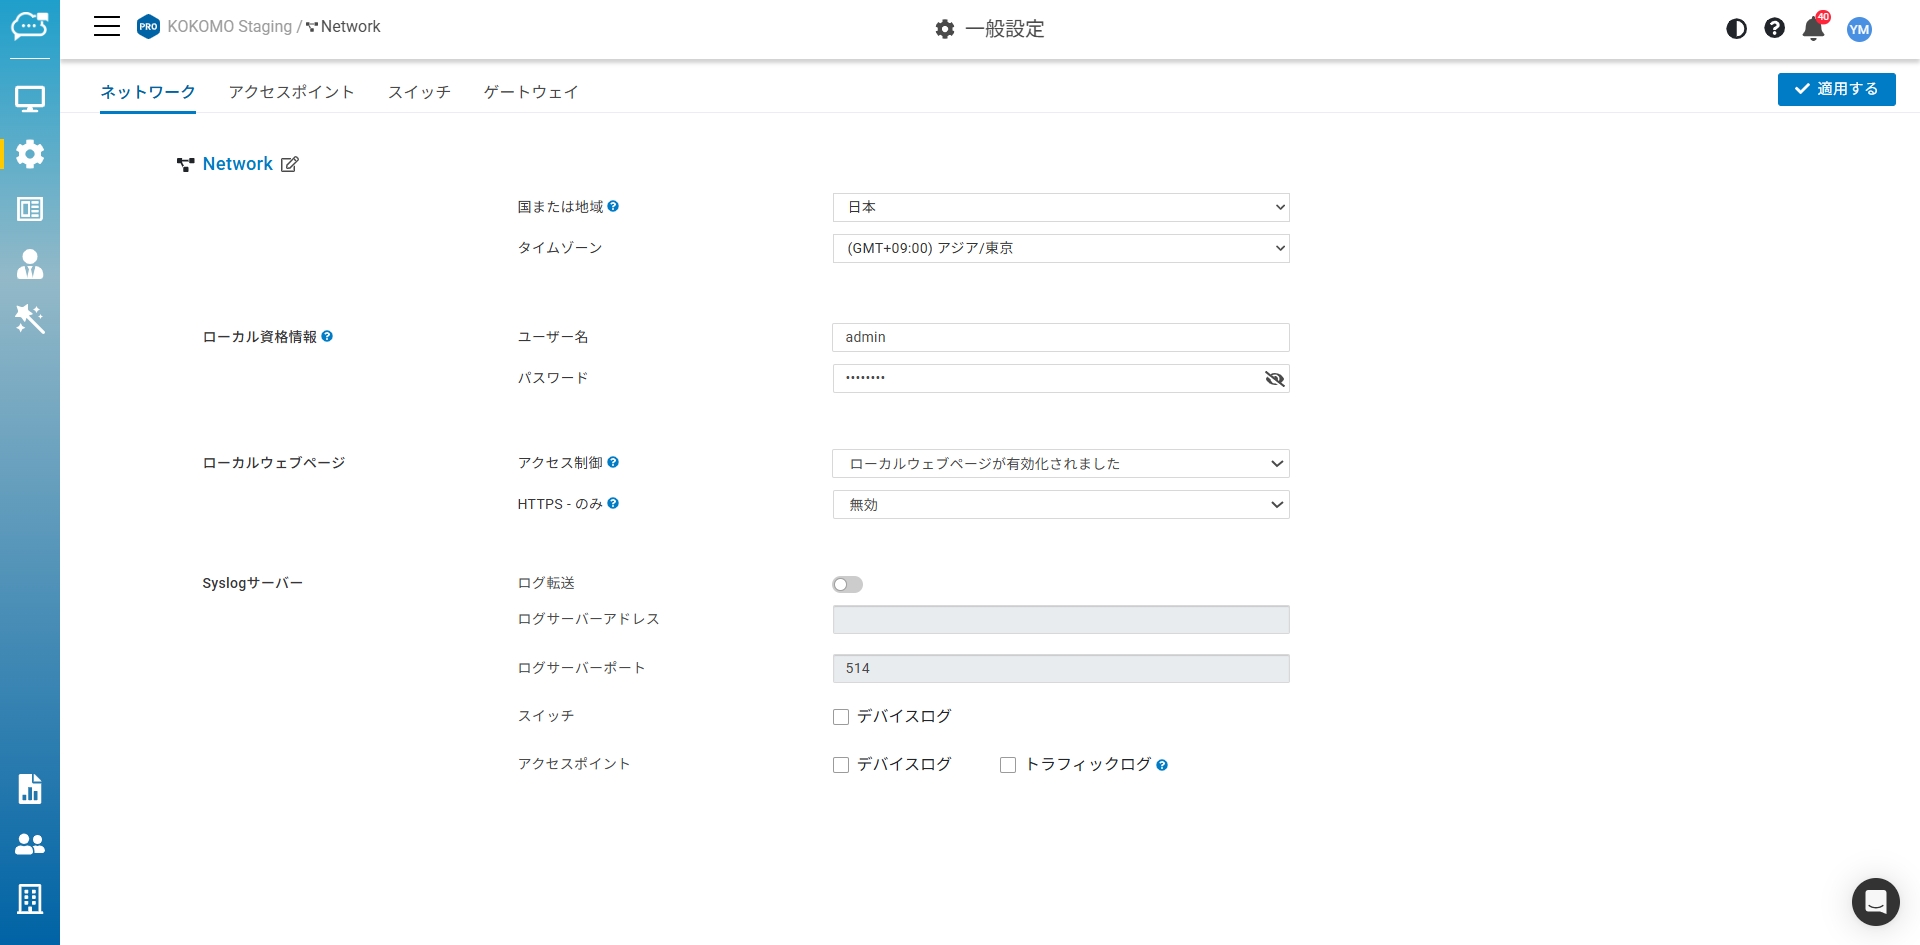This screenshot has width=1920, height=945.
Task: Click the ユーザー名 admin input field
Action: (x=1060, y=338)
